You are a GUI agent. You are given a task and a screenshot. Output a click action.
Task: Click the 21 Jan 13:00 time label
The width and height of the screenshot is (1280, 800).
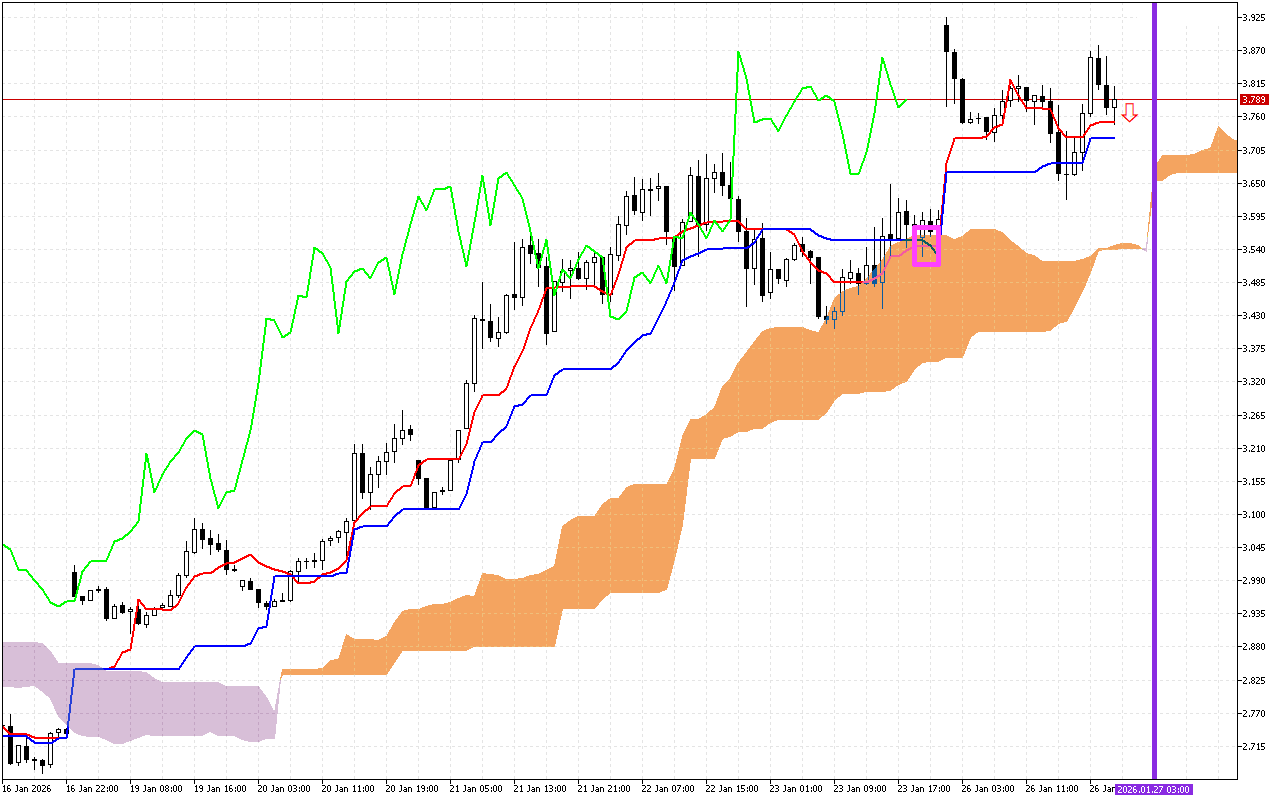[538, 789]
